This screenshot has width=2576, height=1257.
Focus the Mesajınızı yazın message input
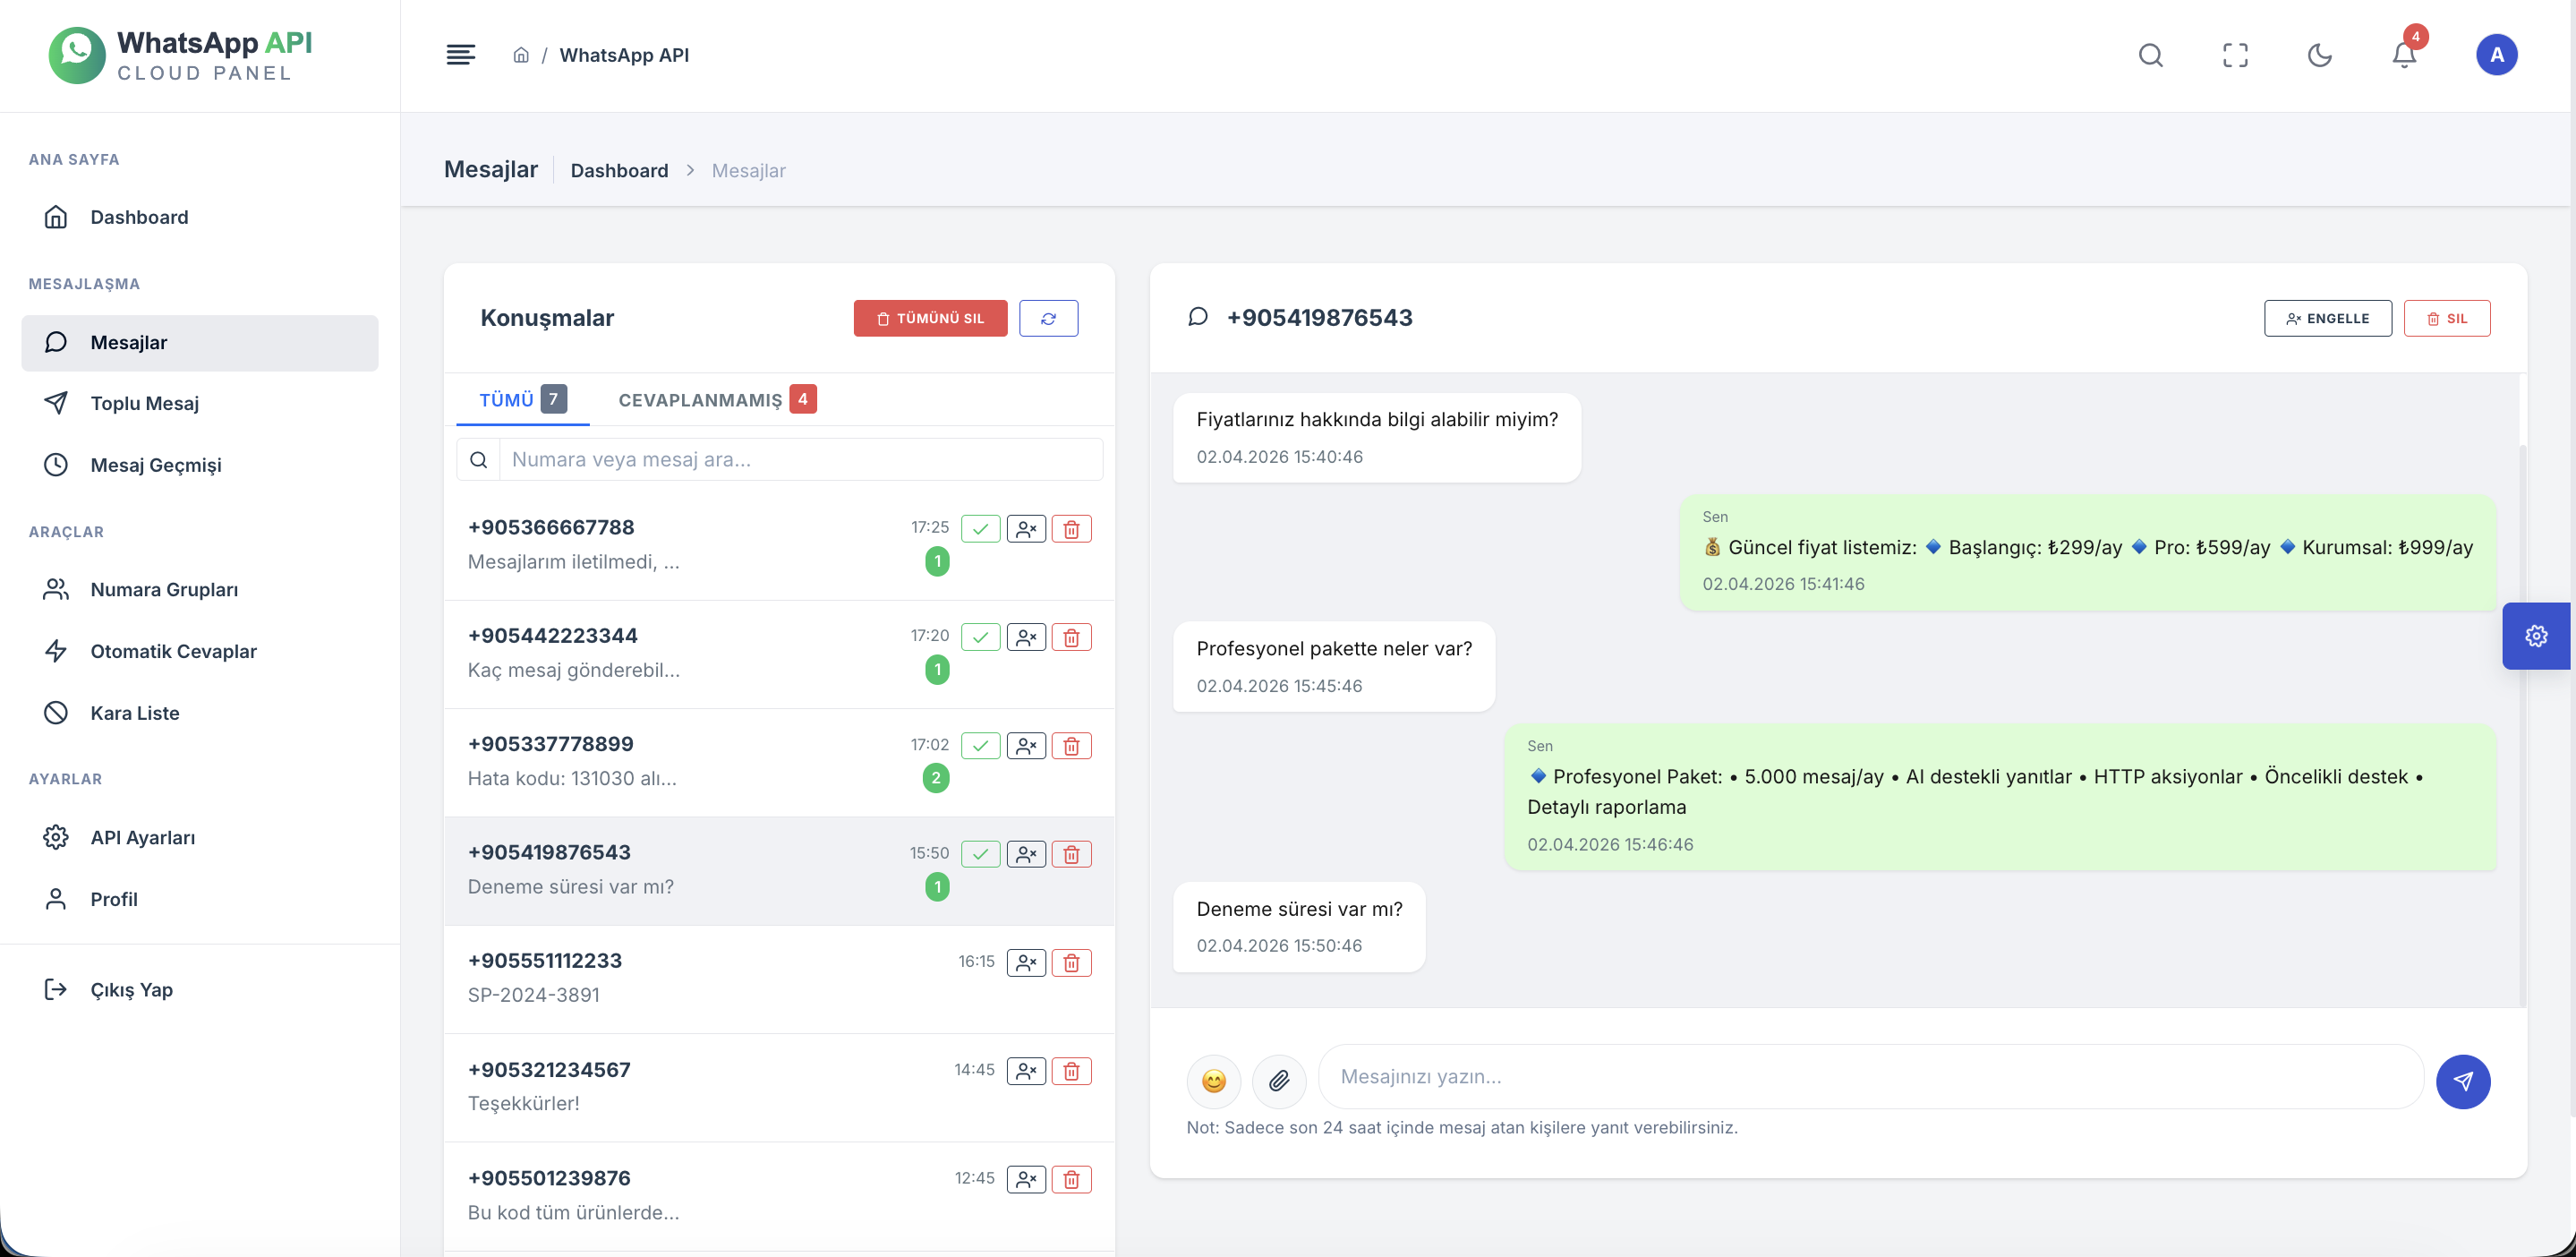click(x=1870, y=1077)
